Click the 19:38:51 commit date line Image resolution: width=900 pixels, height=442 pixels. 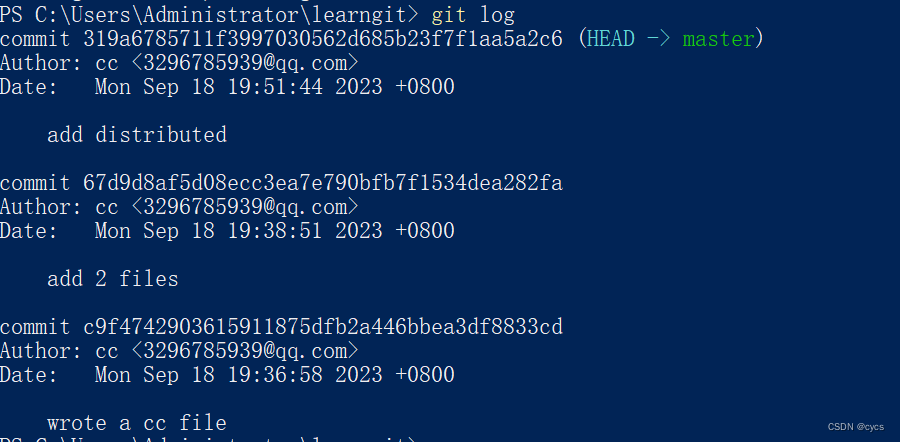tap(274, 231)
